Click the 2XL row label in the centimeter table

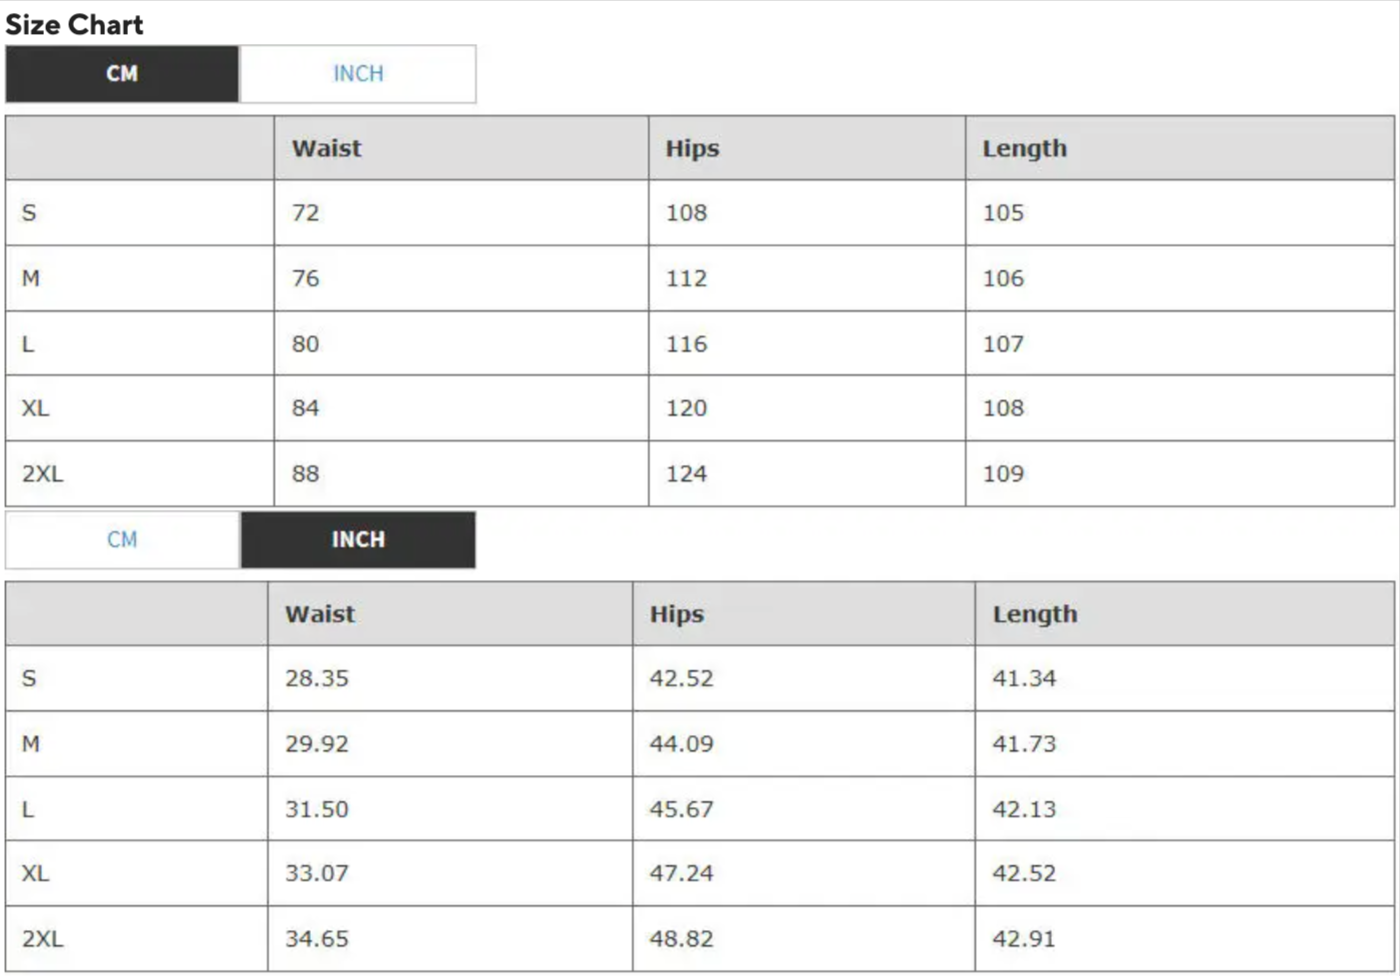[43, 474]
